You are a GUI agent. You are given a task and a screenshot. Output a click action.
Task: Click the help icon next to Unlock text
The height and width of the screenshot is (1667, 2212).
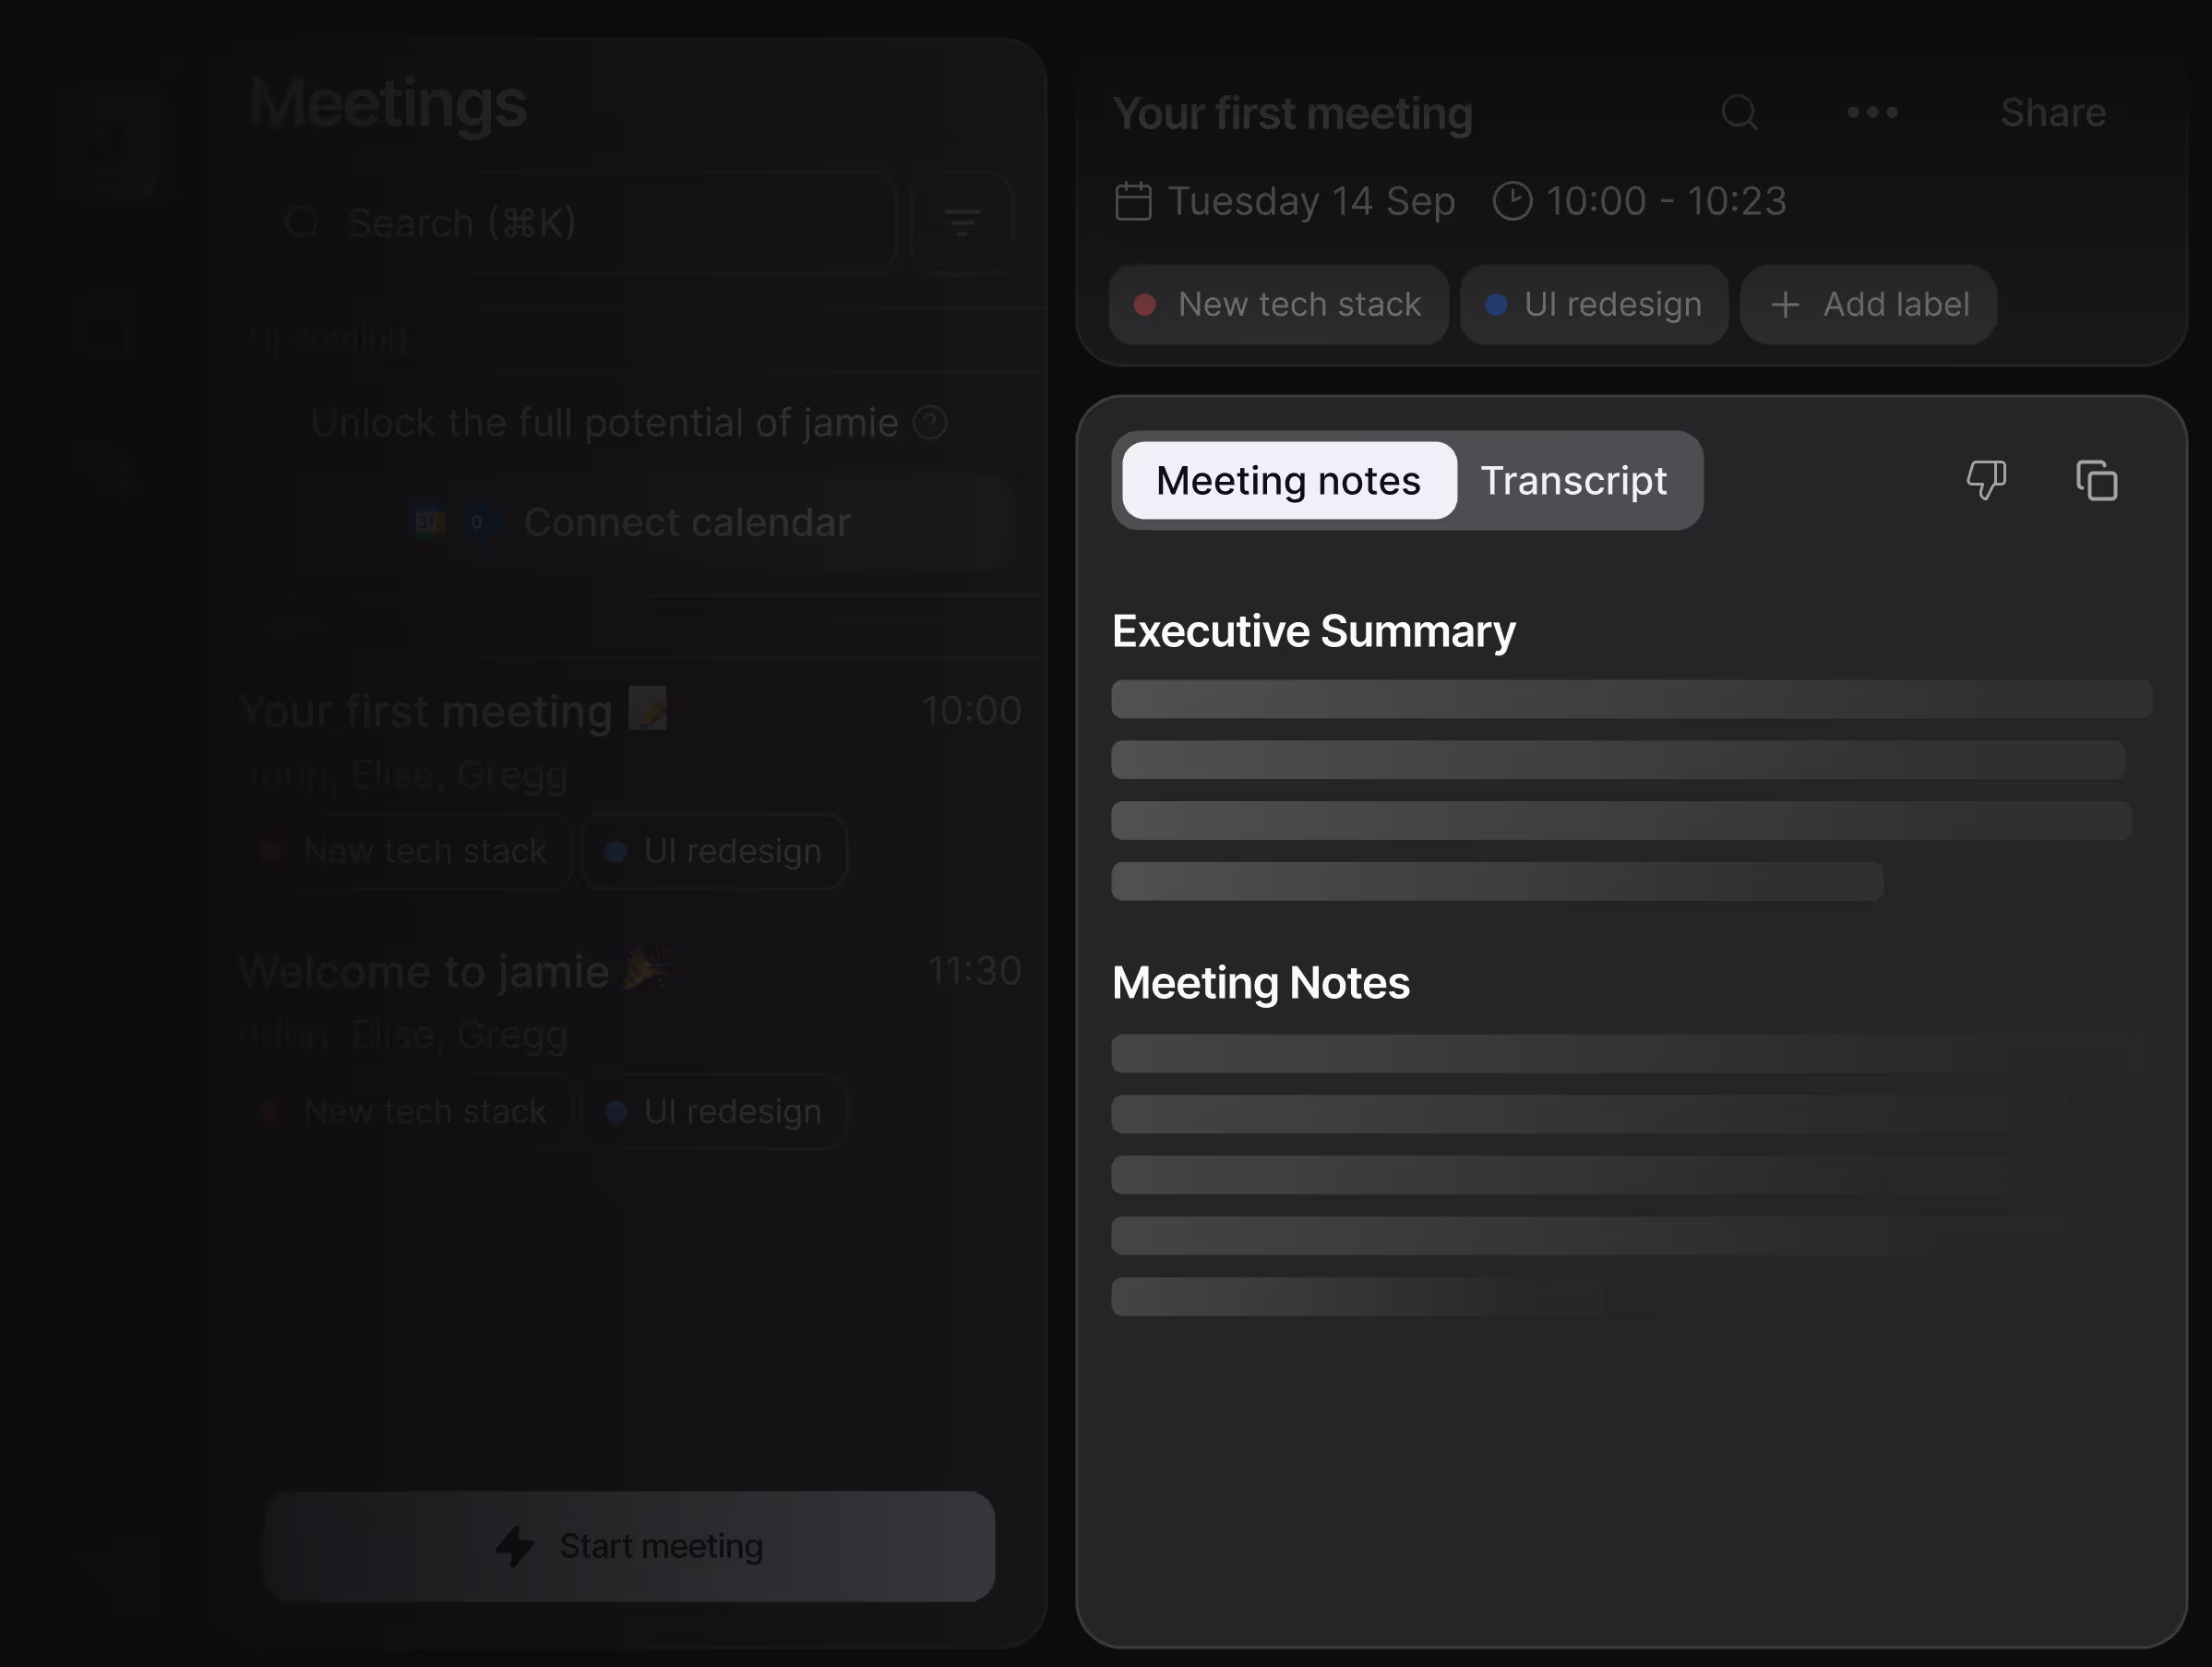(x=930, y=423)
